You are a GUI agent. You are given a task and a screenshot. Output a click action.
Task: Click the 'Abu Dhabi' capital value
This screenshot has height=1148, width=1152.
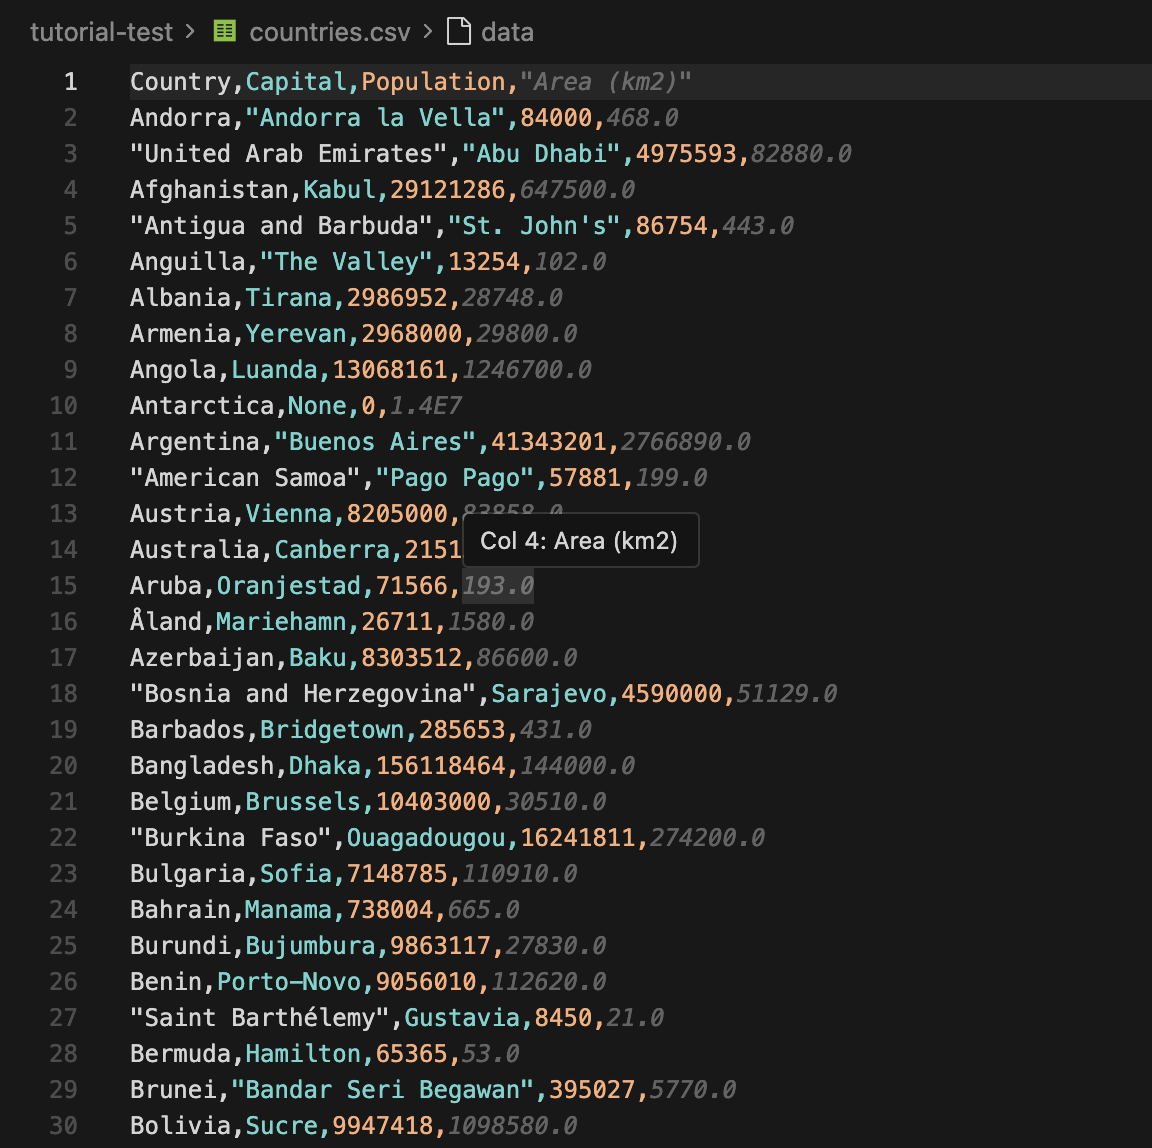pyautogui.click(x=541, y=154)
